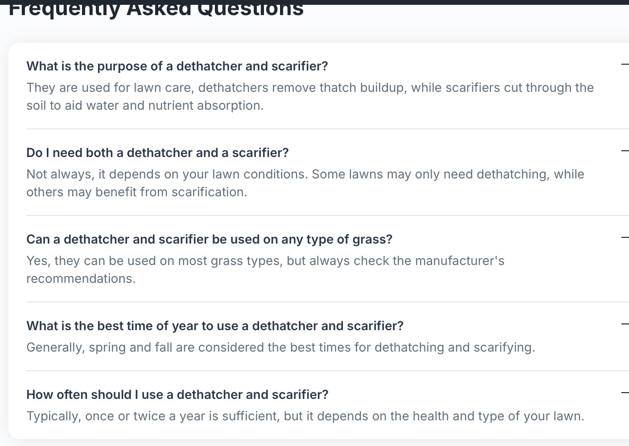This screenshot has width=629, height=446.
Task: Click minus icon beside 'Do I need both' question
Action: 624,152
